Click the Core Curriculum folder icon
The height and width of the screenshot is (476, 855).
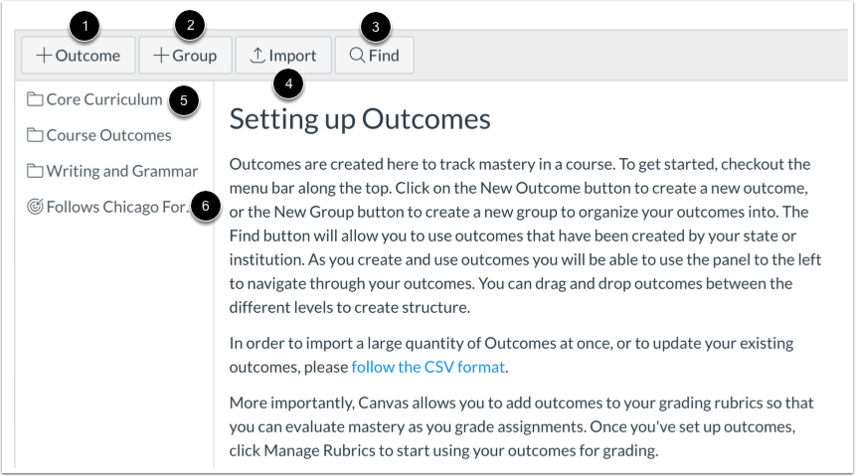point(35,99)
